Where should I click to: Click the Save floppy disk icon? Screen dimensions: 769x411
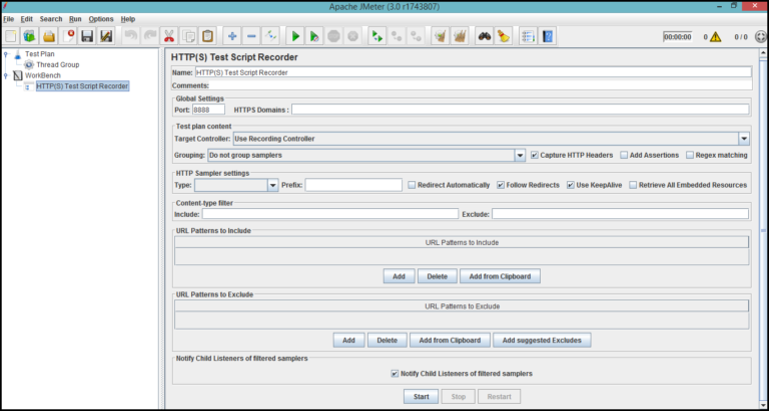tap(87, 36)
